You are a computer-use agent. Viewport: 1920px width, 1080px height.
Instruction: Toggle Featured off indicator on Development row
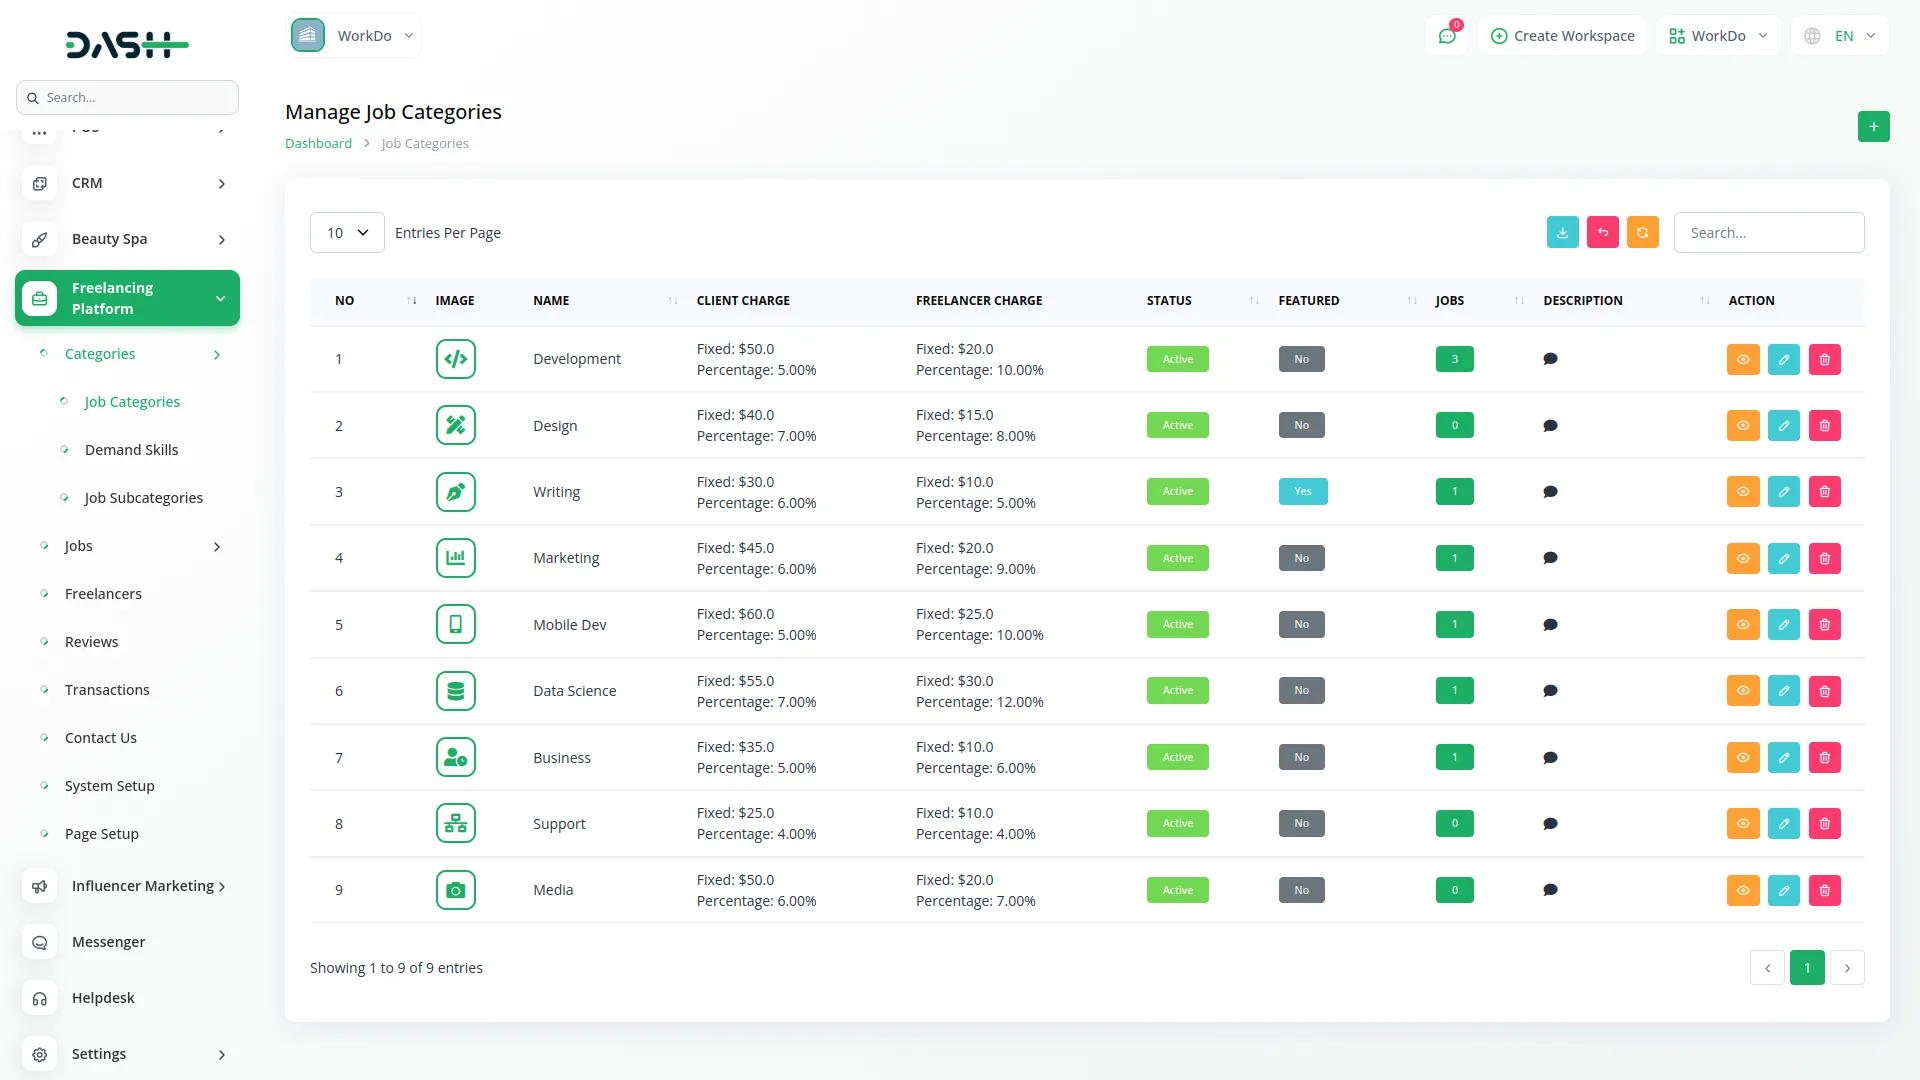pyautogui.click(x=1300, y=358)
